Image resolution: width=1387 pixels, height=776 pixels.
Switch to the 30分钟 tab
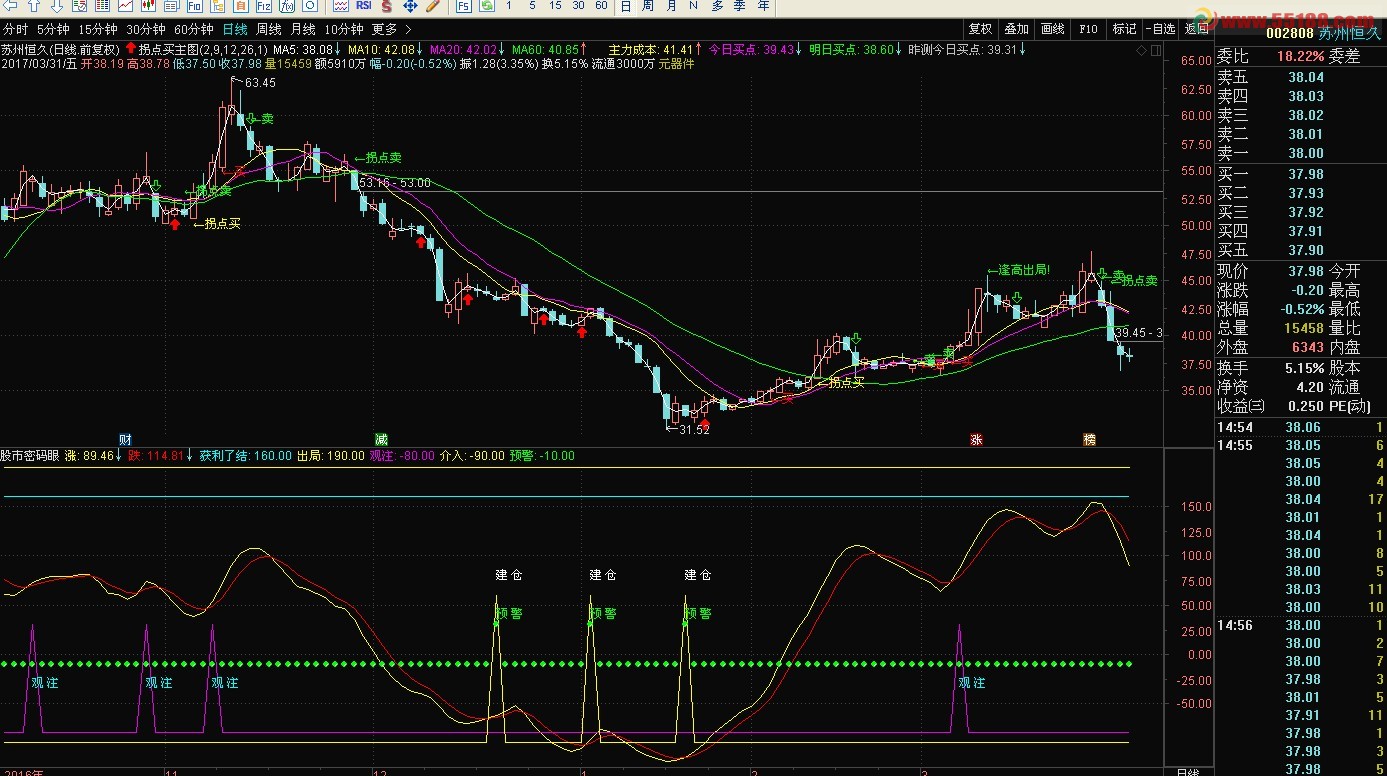point(145,29)
